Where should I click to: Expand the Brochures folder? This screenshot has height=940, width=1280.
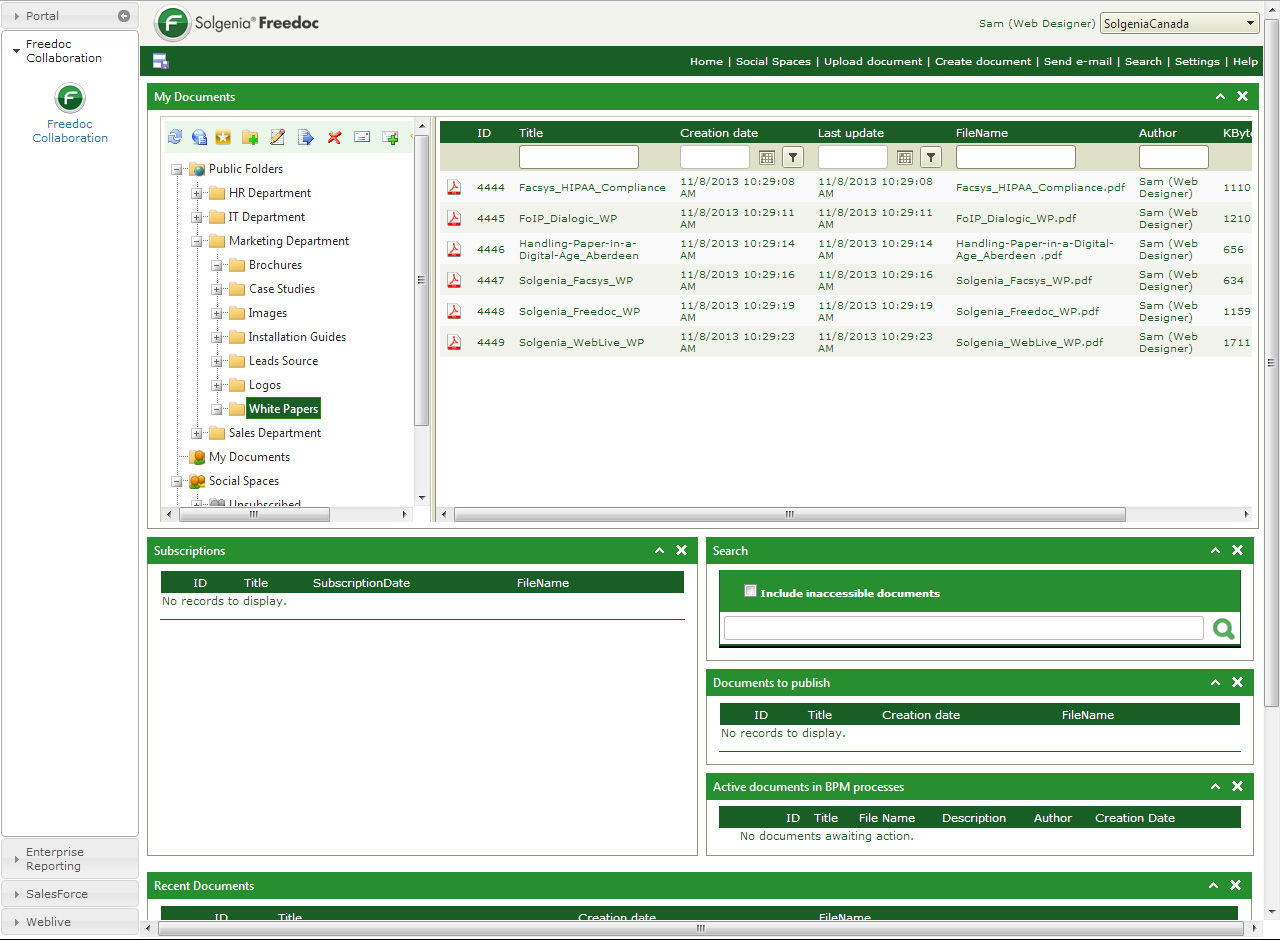click(x=217, y=265)
